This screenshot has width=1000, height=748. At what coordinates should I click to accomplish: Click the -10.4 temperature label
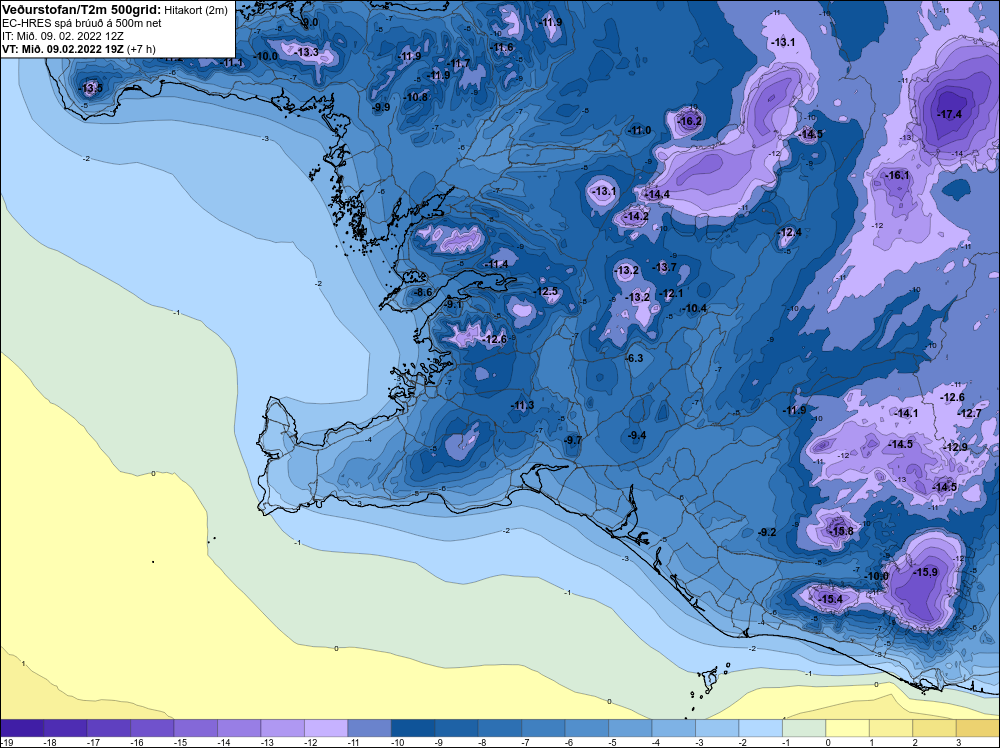(x=695, y=308)
